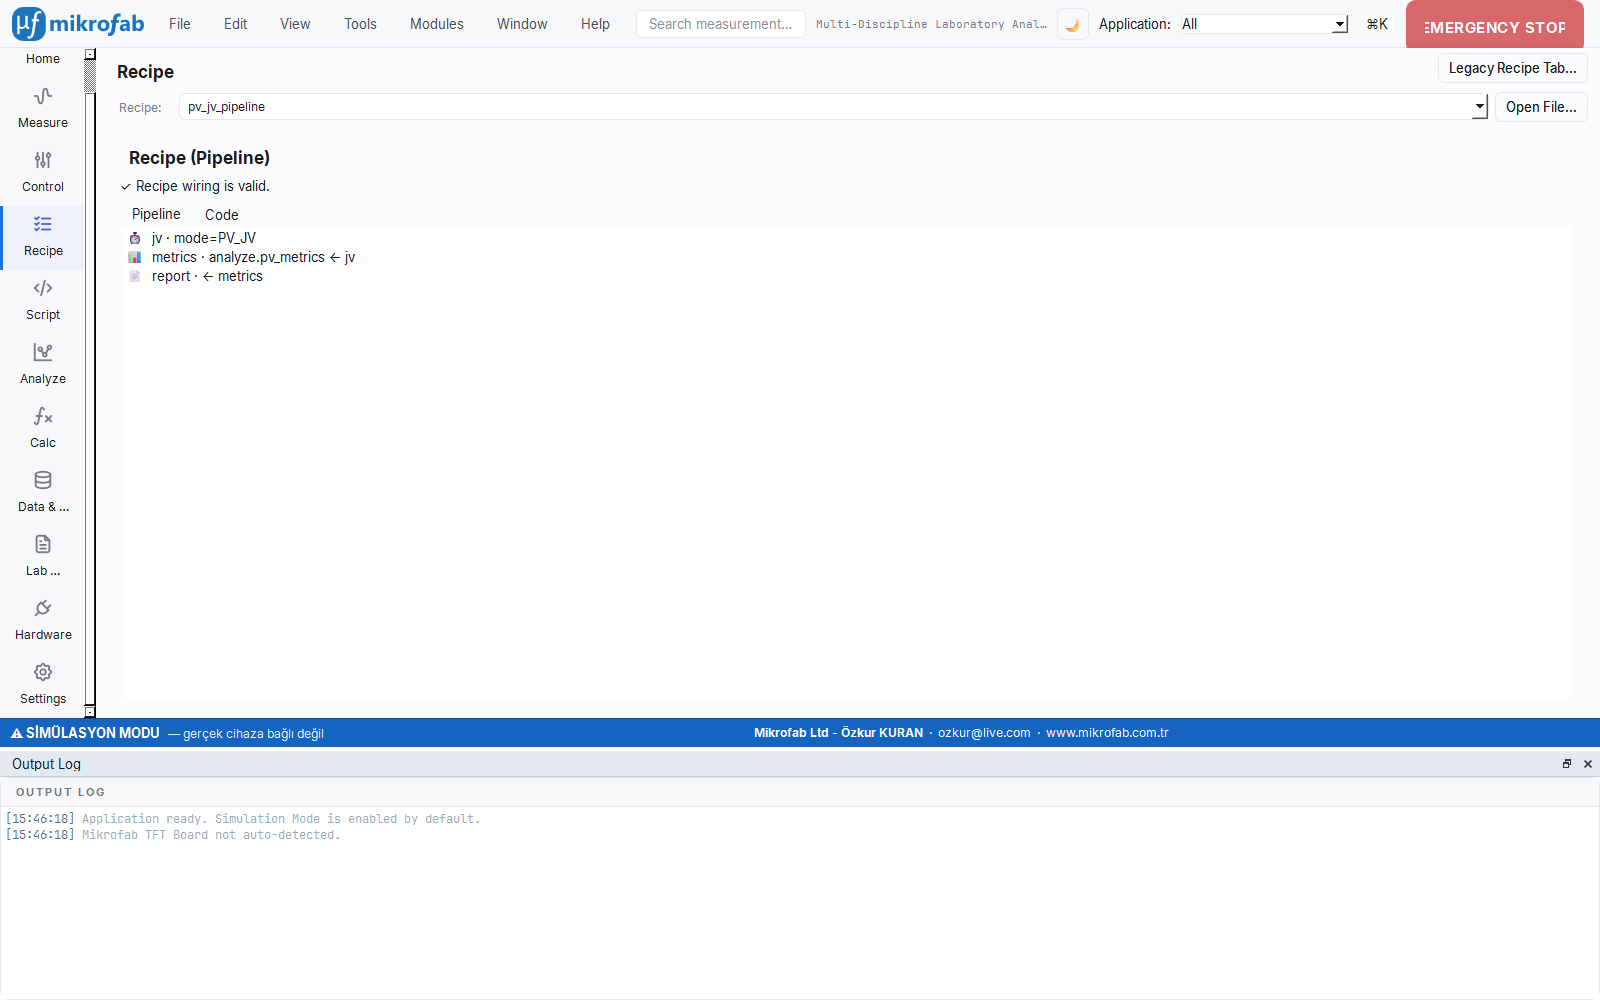Screen dimensions: 1600x1000
Task: Select the metrics analyze.pv_metrics row
Action: click(x=846, y=257)
